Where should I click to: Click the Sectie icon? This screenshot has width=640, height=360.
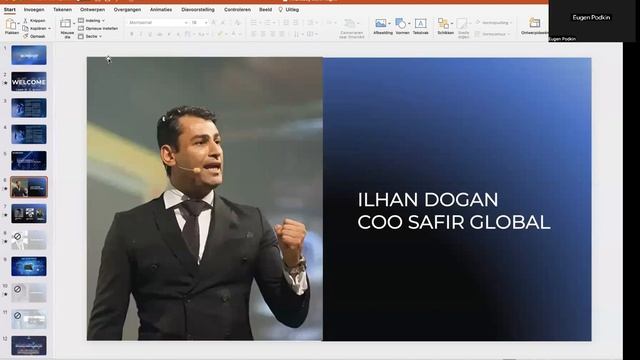pyautogui.click(x=81, y=36)
